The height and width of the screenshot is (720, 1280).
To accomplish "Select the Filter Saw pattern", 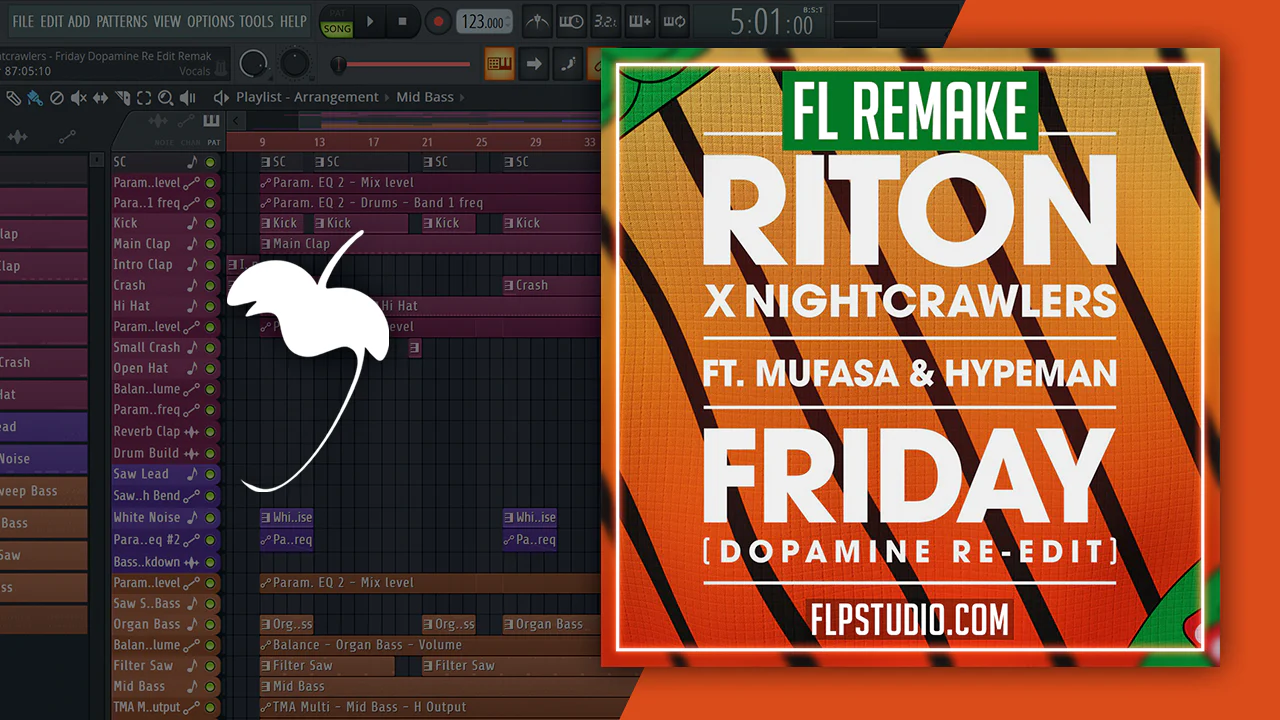I will pos(165,665).
